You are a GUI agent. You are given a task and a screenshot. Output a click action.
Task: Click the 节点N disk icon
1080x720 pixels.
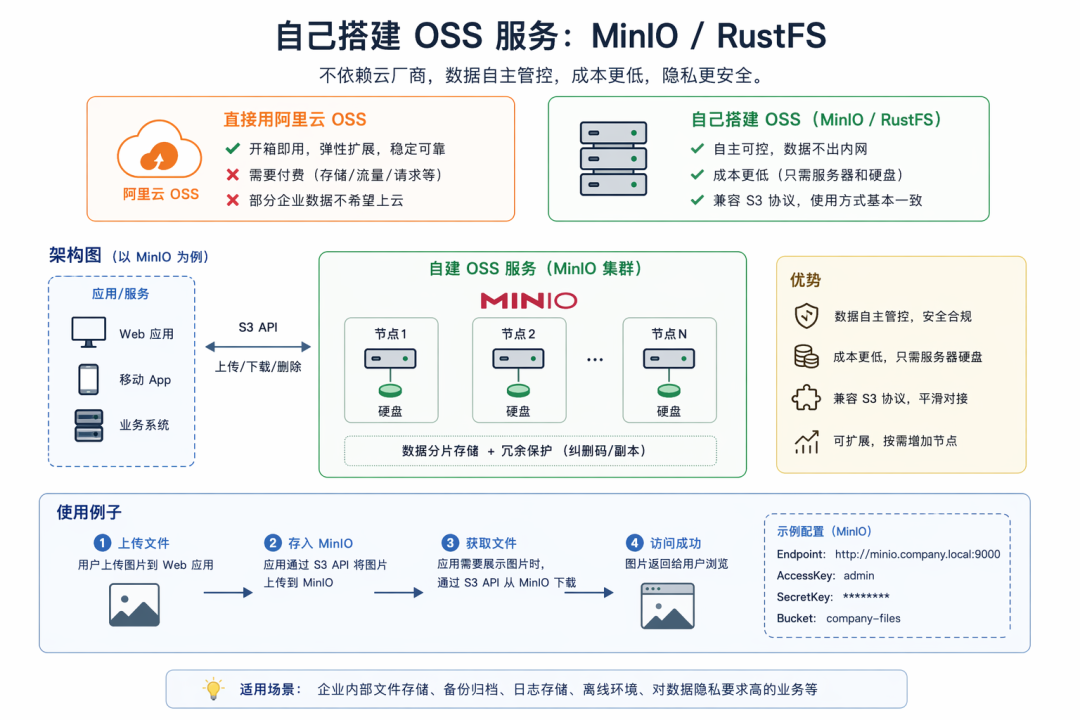point(669,391)
